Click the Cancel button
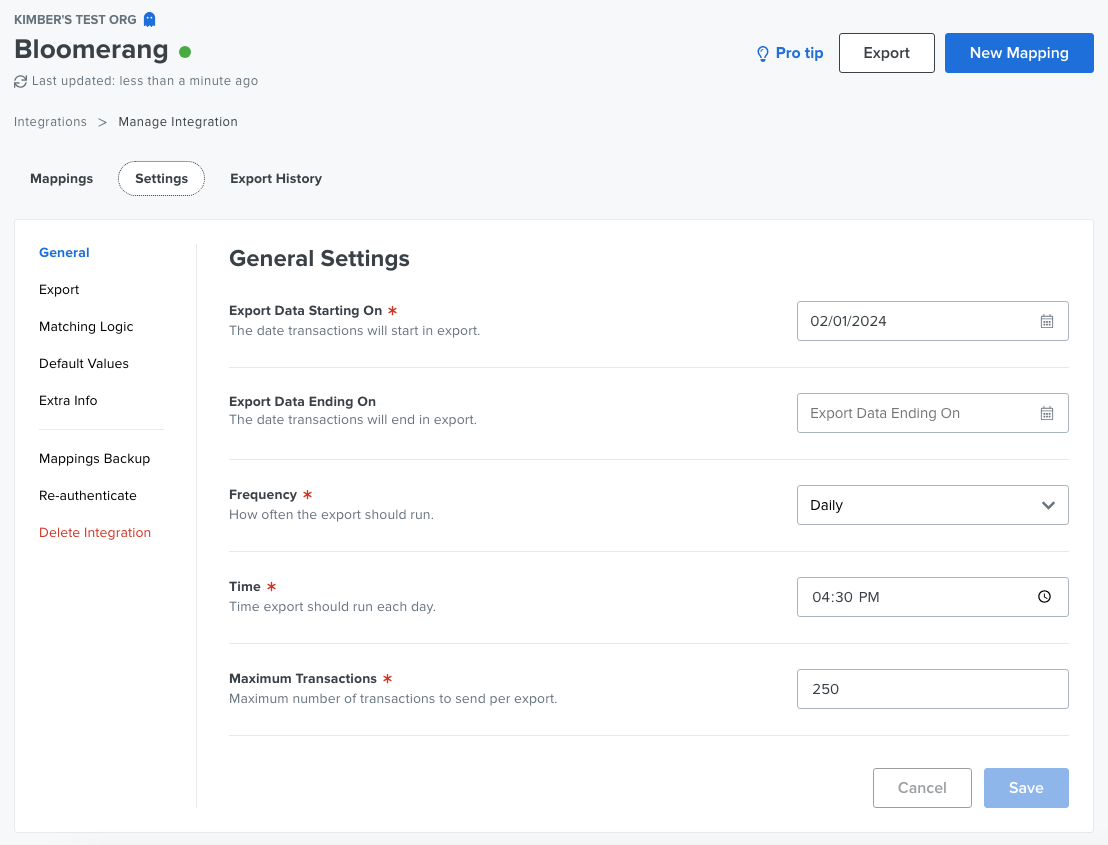The width and height of the screenshot is (1108, 845). click(x=921, y=788)
